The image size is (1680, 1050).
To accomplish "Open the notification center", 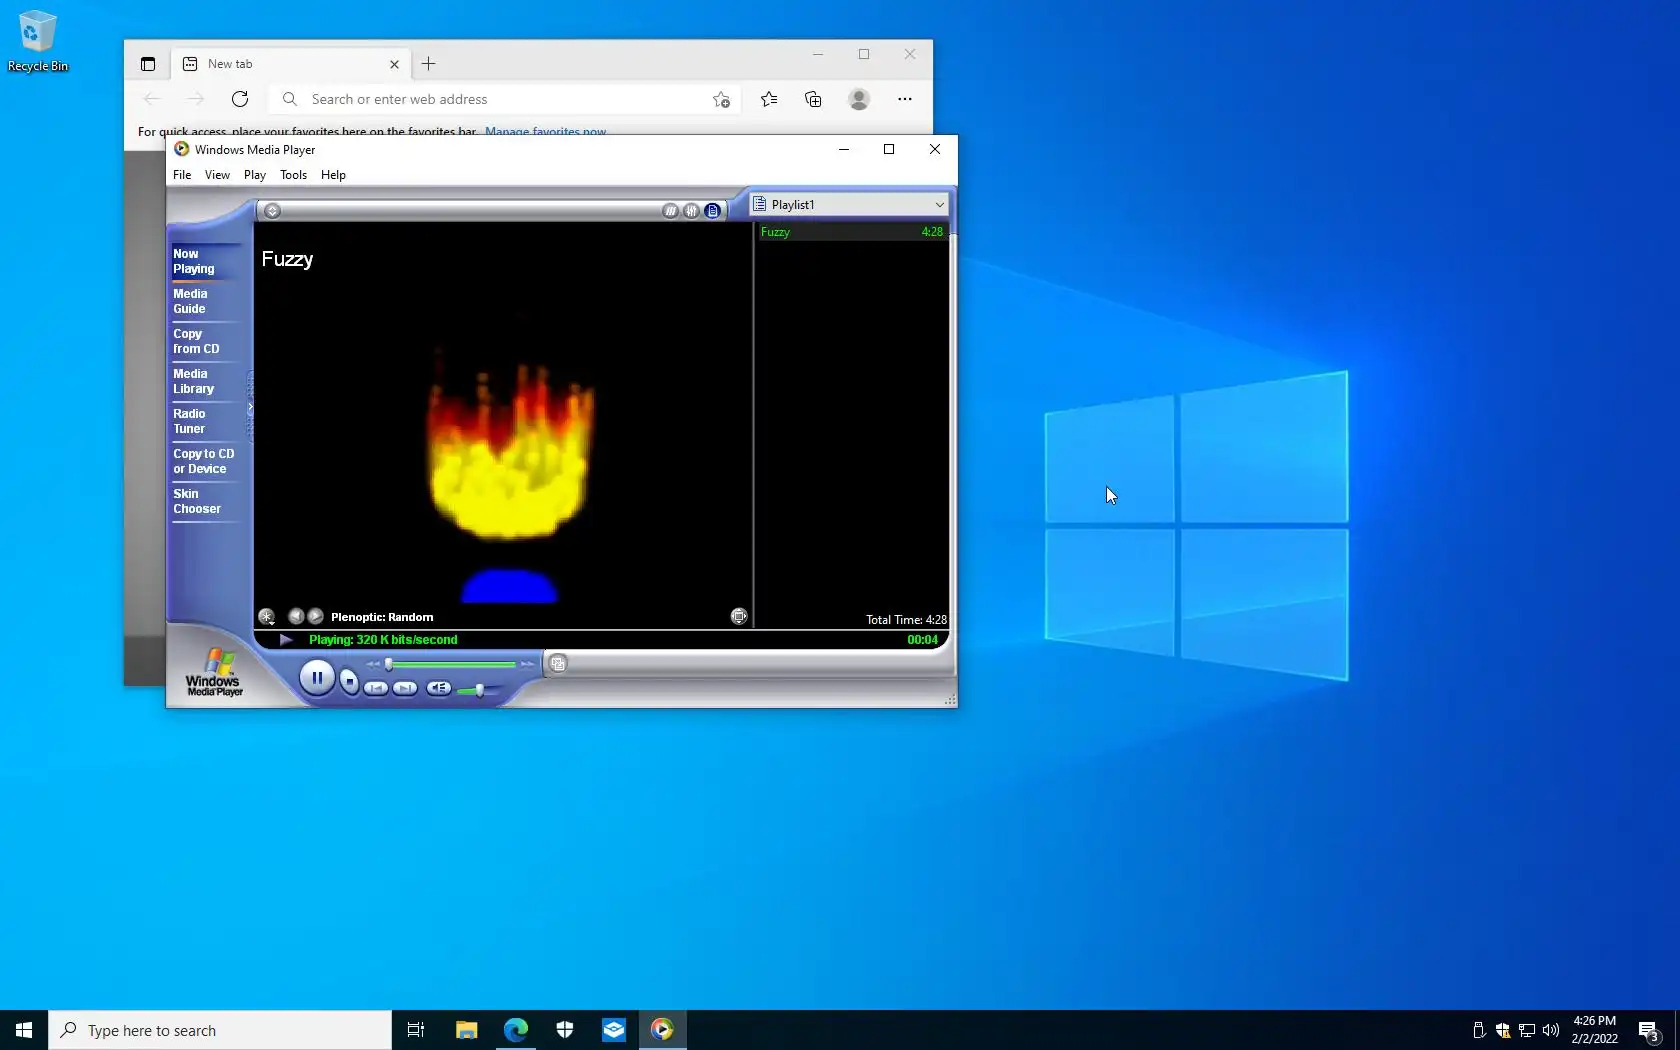I will (x=1649, y=1030).
